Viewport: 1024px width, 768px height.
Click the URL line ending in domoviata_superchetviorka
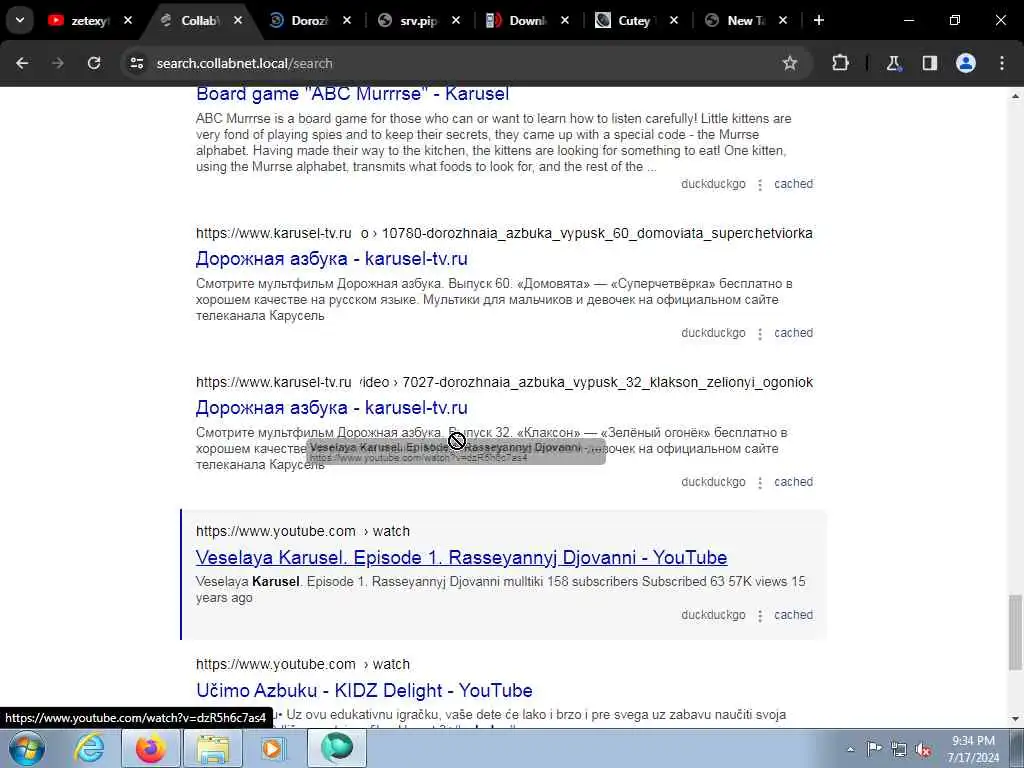point(504,233)
